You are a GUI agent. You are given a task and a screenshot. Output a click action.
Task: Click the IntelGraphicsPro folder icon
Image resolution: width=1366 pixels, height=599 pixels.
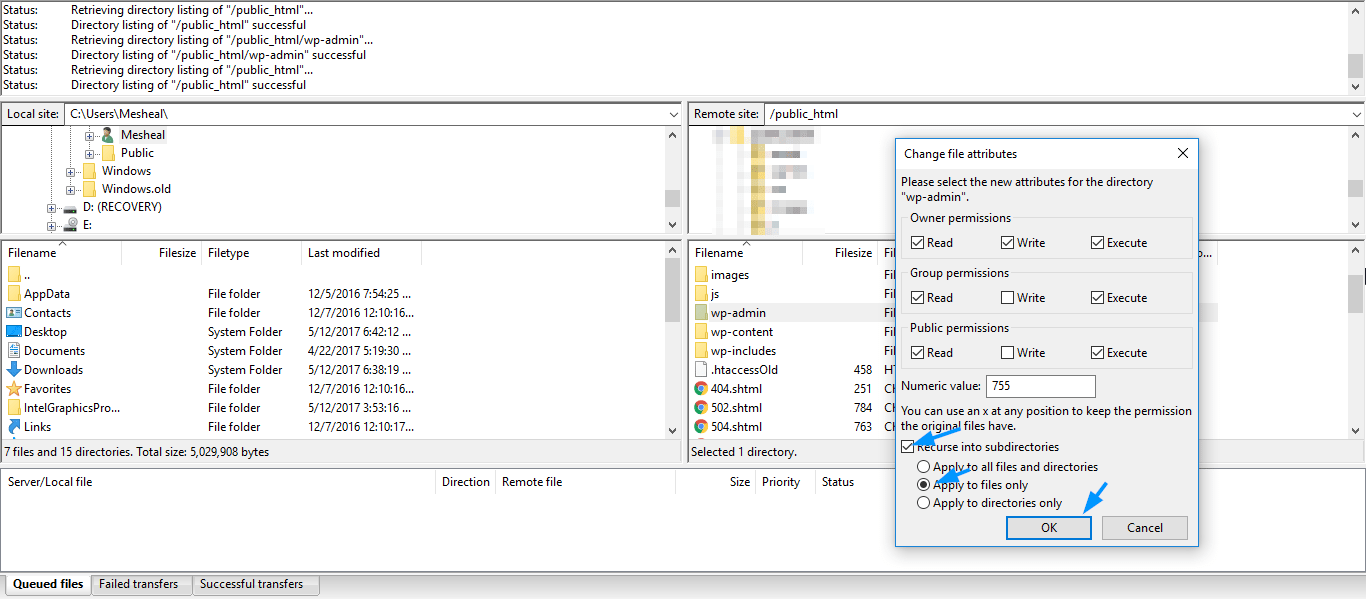(x=14, y=408)
